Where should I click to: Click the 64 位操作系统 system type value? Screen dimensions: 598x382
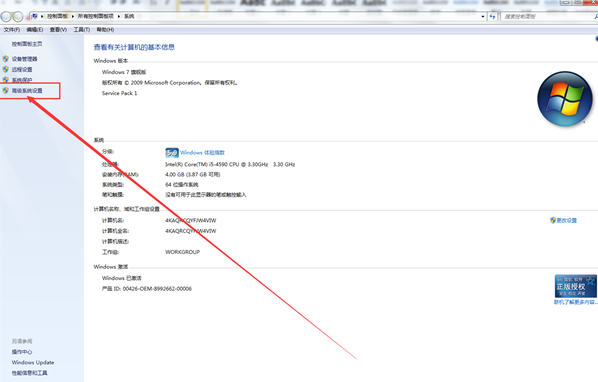tap(182, 185)
